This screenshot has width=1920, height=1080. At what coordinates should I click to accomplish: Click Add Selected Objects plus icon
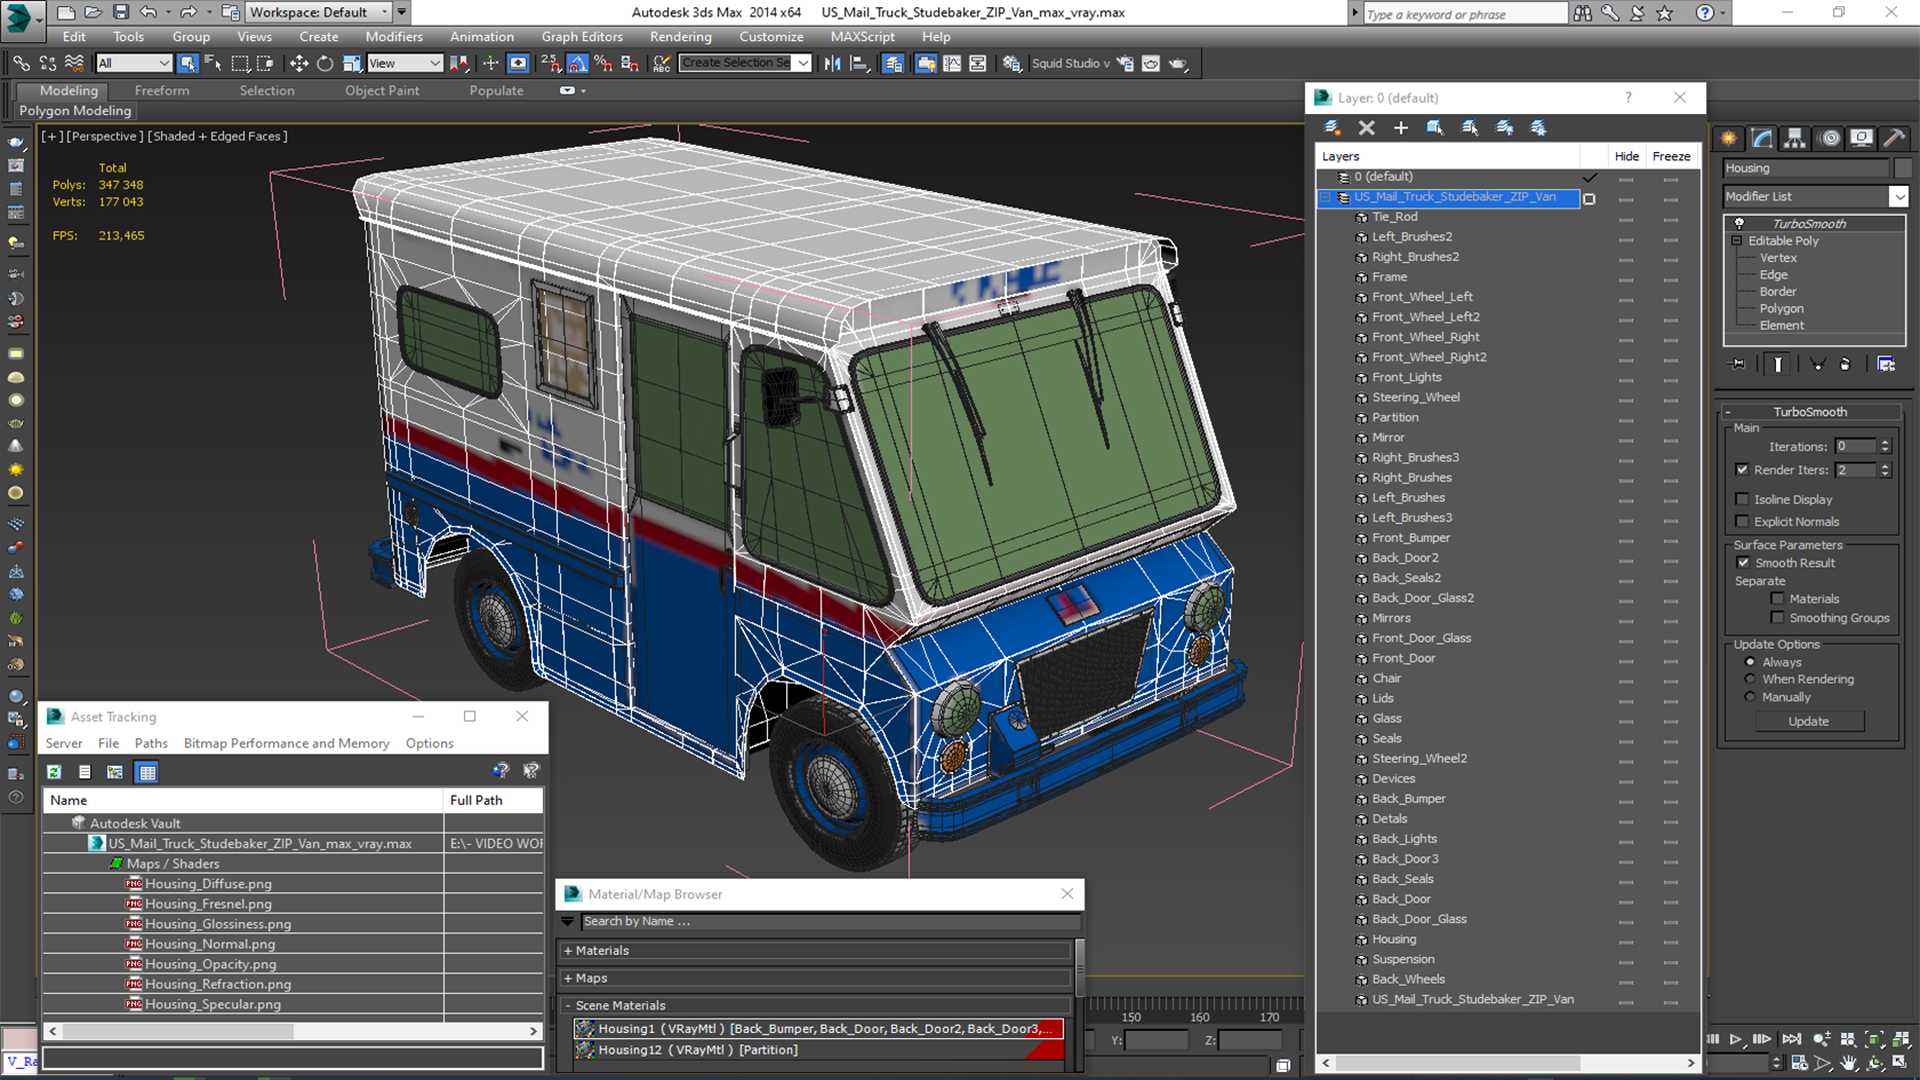[1401, 128]
